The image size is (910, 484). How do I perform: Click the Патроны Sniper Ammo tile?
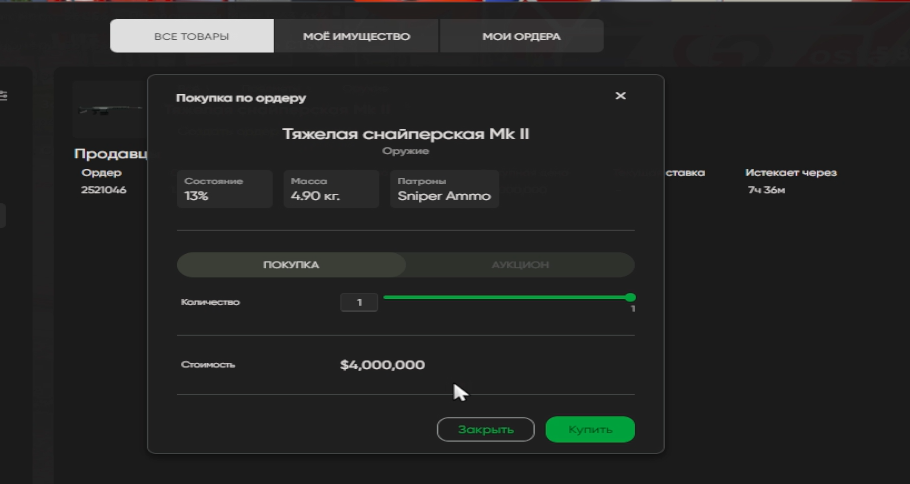[x=444, y=189]
